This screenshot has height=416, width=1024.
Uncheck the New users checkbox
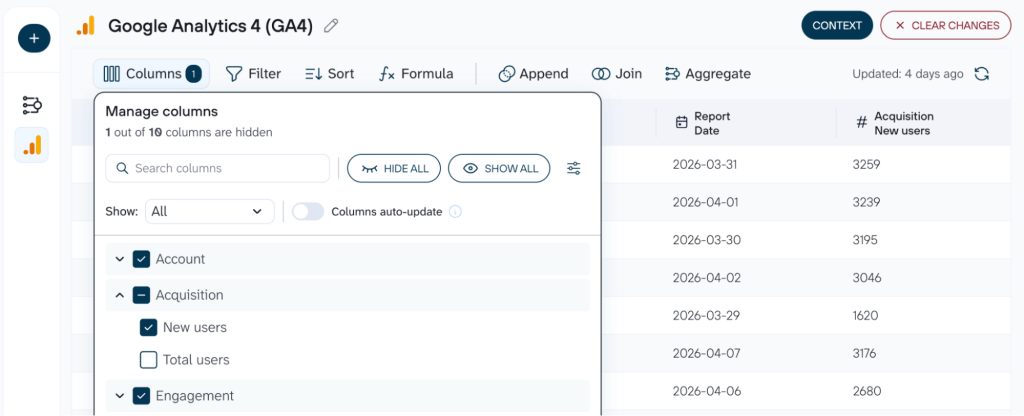149,327
